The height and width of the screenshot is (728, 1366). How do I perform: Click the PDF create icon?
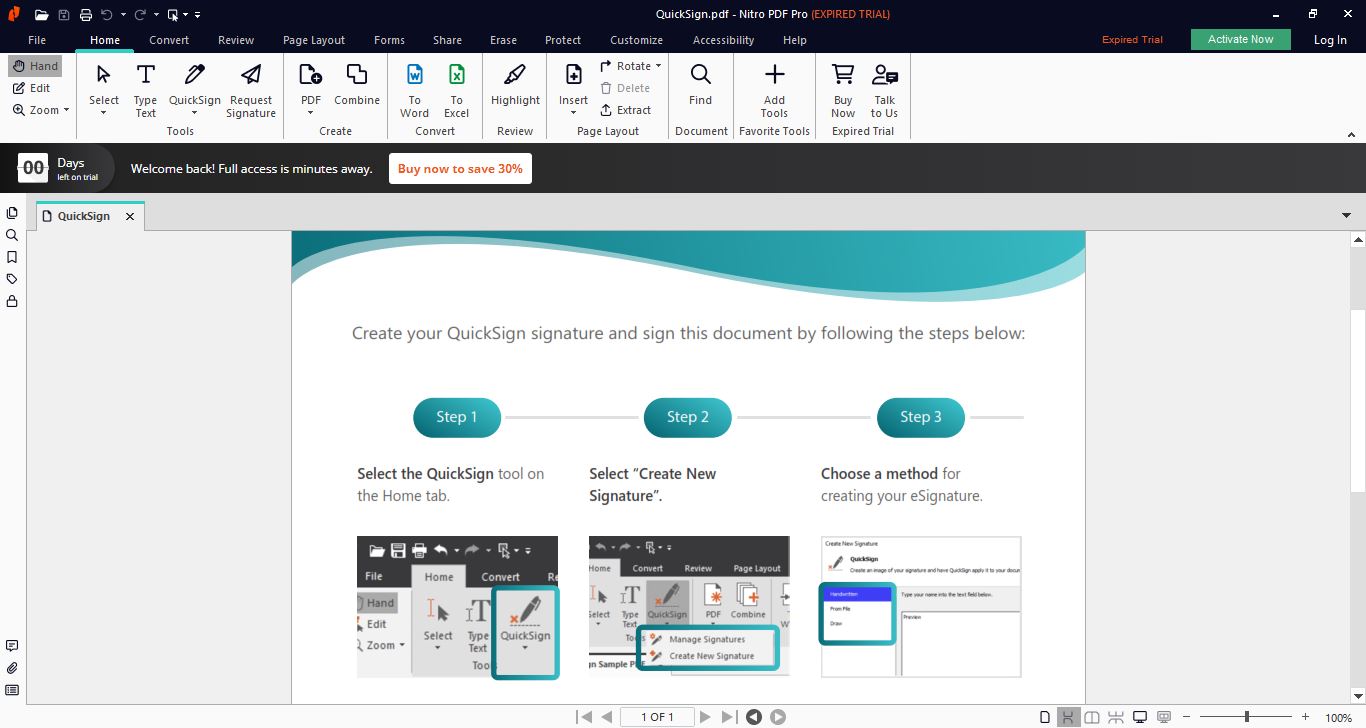(x=311, y=75)
